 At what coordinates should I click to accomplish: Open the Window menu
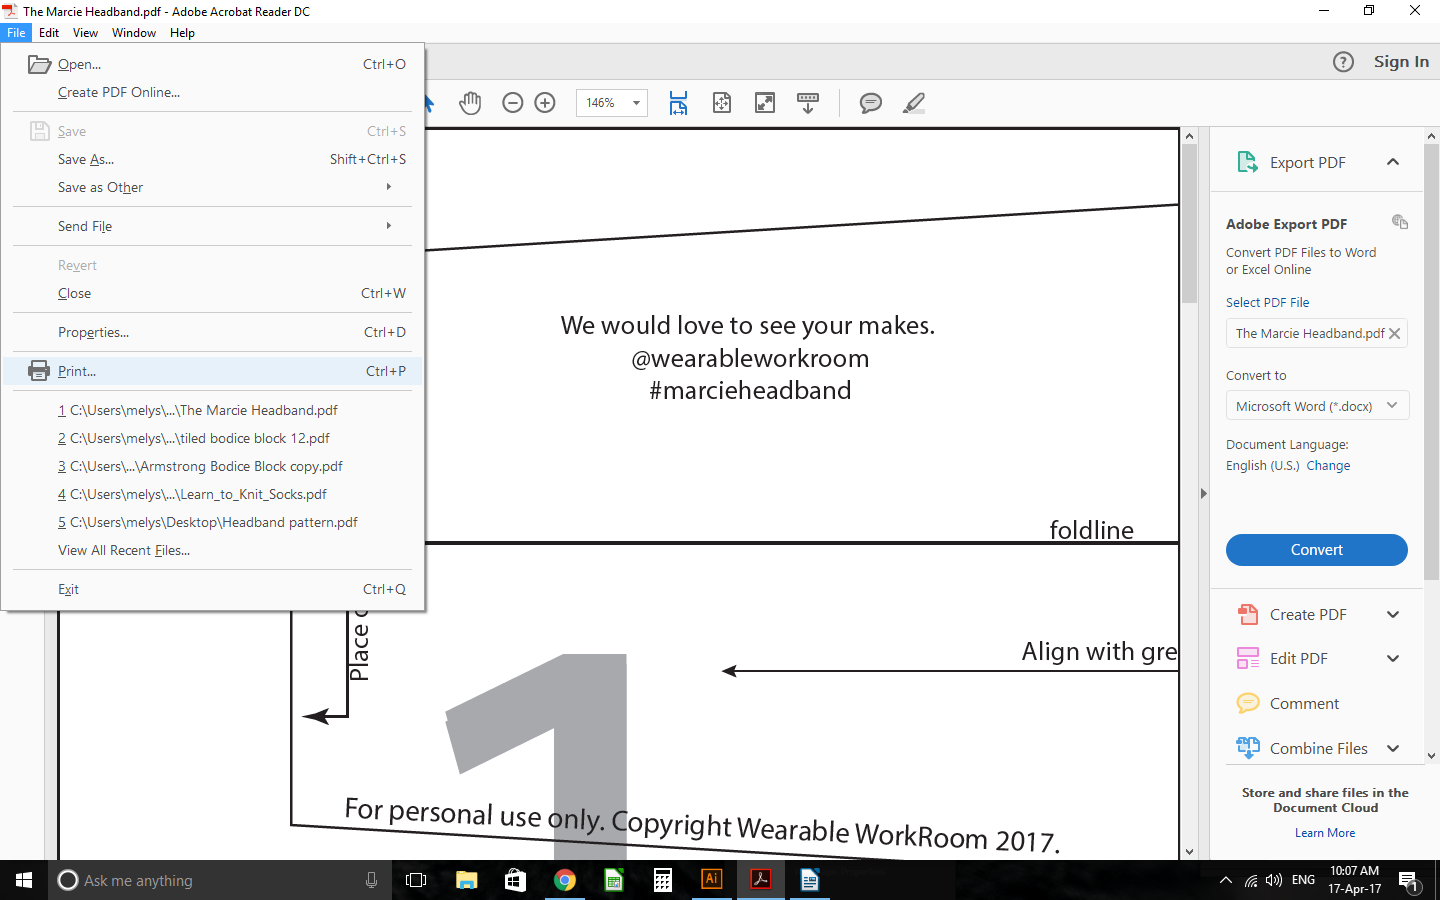click(x=134, y=33)
